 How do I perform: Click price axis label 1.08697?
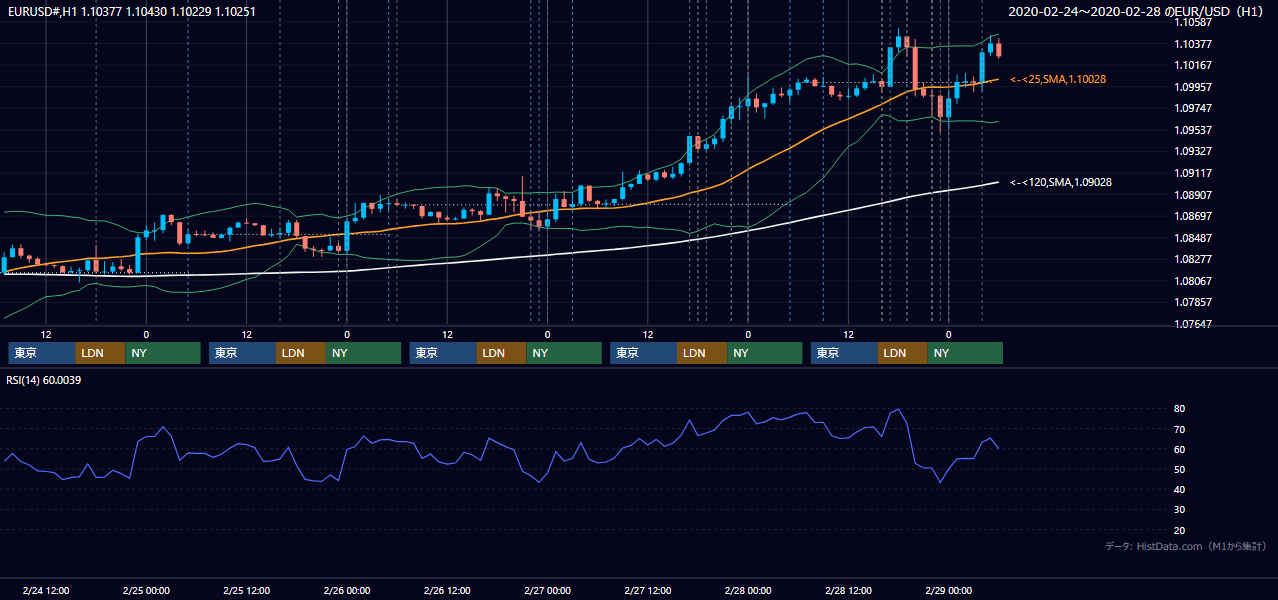[x=1193, y=216]
